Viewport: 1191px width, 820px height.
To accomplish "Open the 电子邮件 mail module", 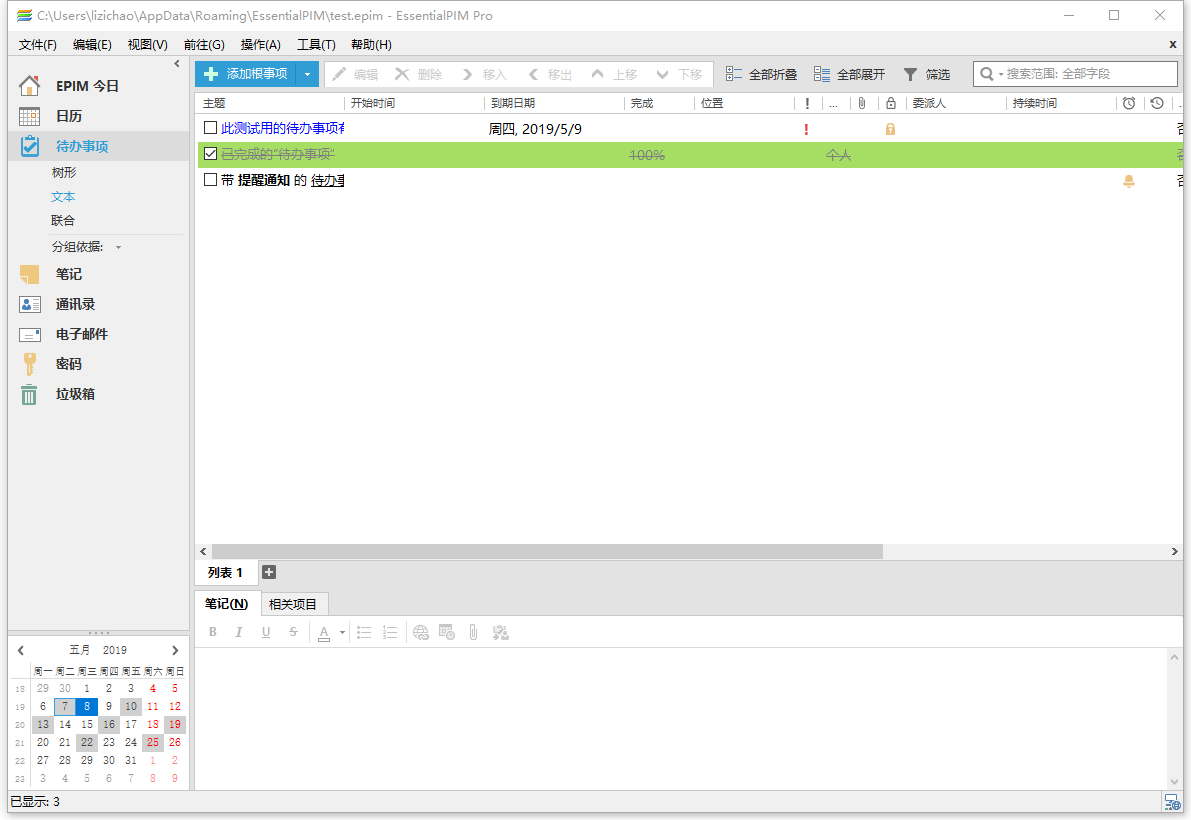I will pyautogui.click(x=81, y=334).
